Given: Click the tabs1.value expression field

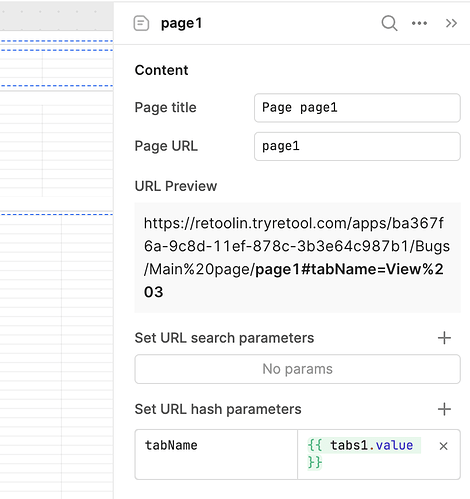Looking at the screenshot, I should coord(364,454).
